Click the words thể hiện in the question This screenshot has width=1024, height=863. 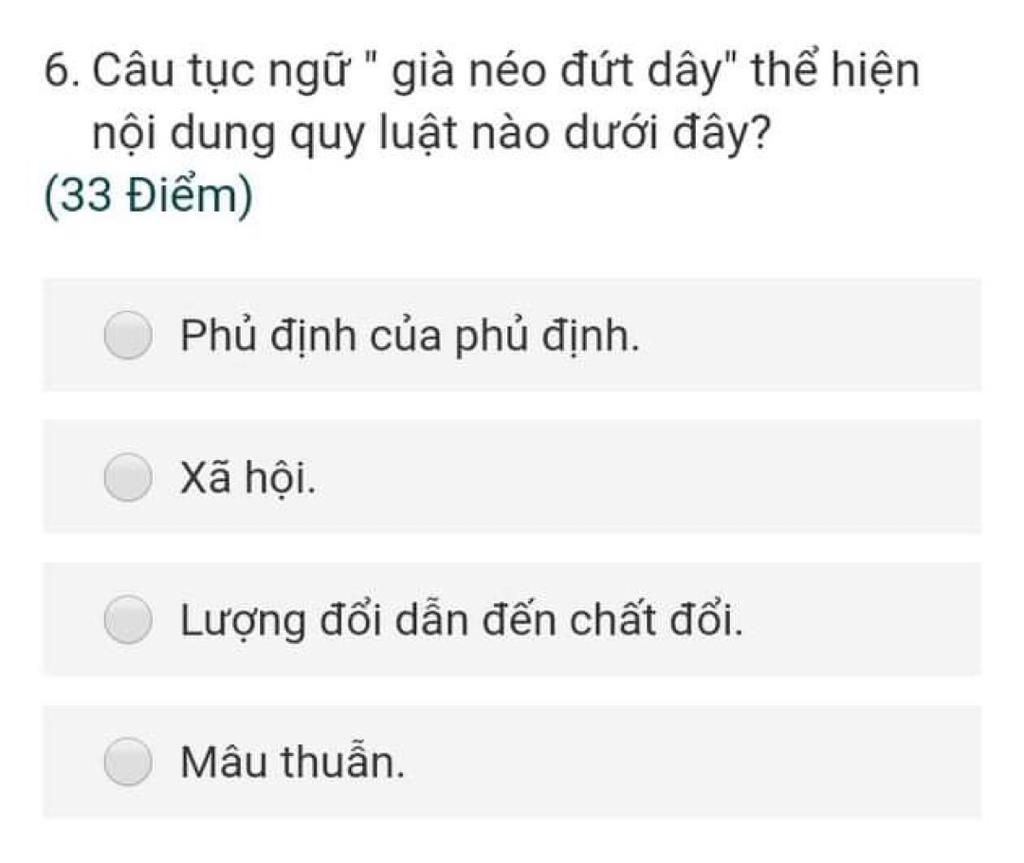pos(836,71)
